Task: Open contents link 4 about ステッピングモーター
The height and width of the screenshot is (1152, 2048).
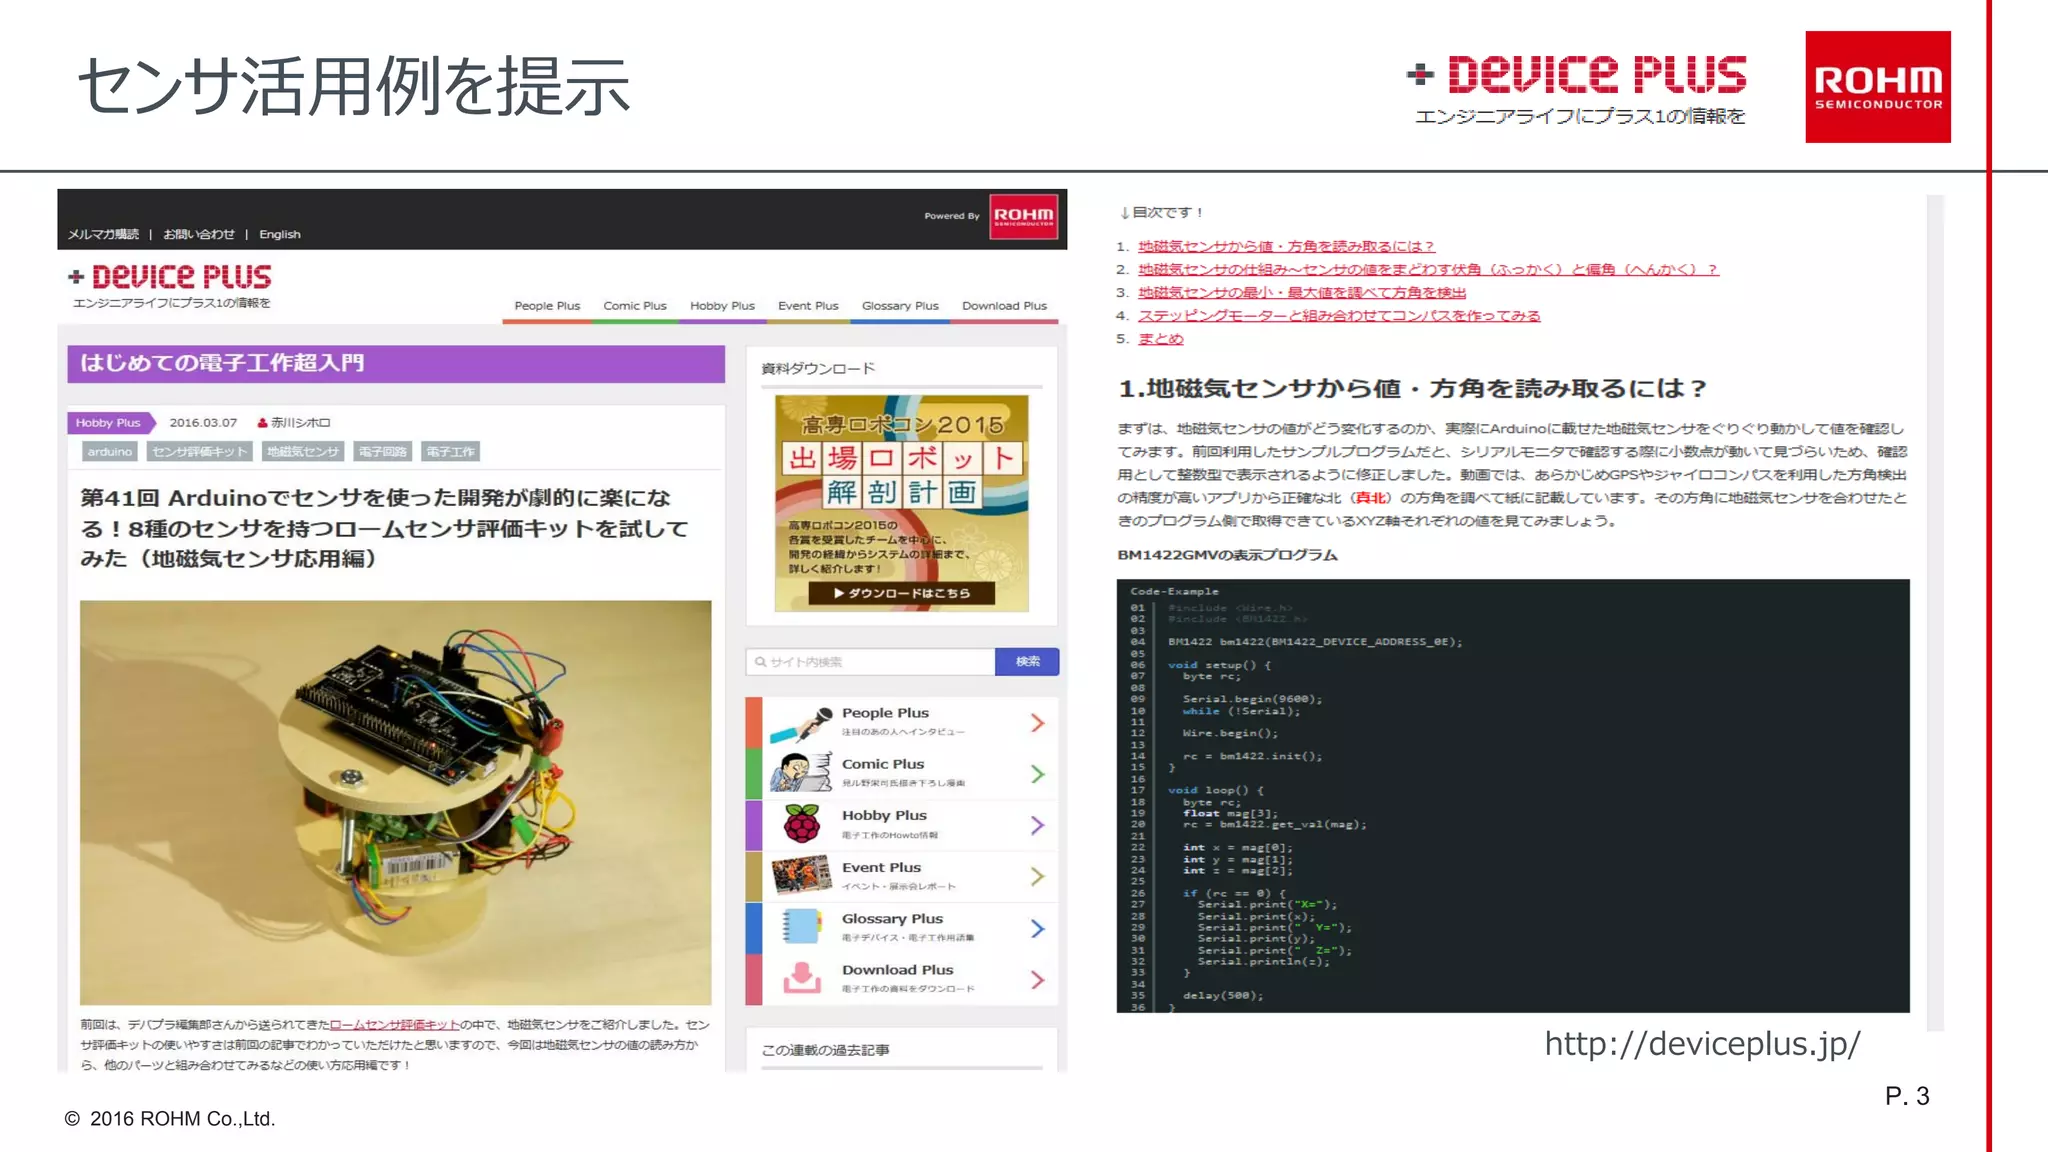Action: tap(1339, 316)
